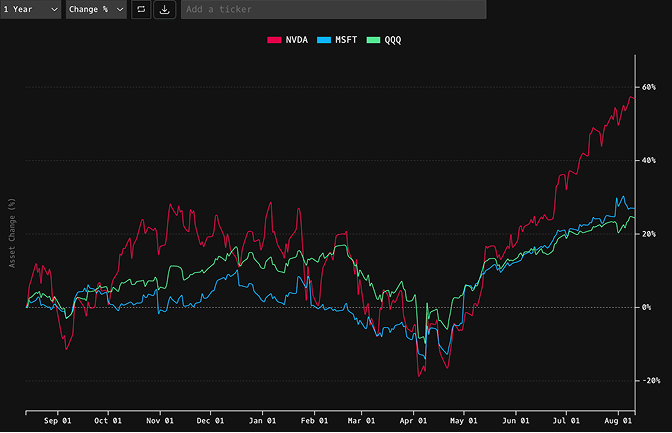The height and width of the screenshot is (433, 672).
Task: Open the Change % mode dropdown
Action: [96, 9]
